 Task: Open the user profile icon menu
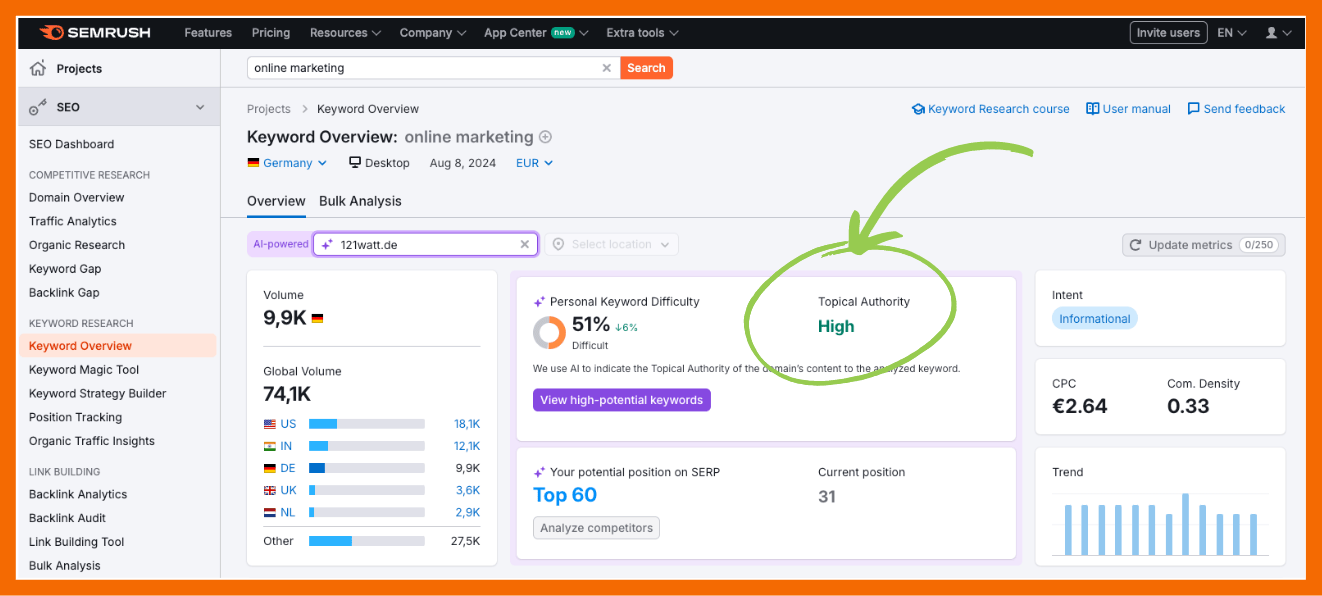point(1278,33)
